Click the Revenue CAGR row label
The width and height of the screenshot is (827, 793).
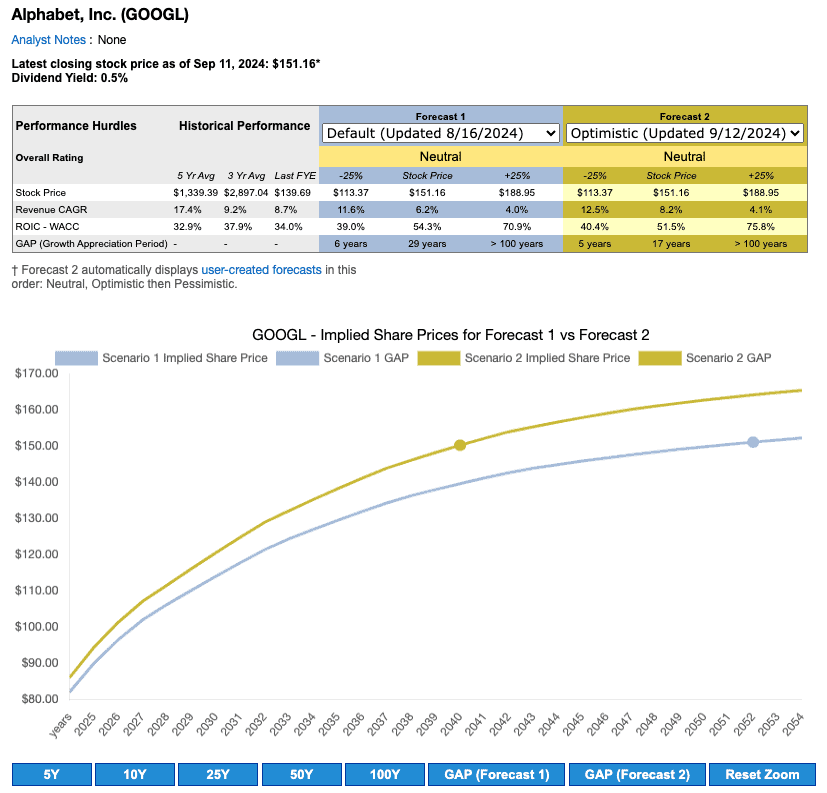click(x=51, y=209)
